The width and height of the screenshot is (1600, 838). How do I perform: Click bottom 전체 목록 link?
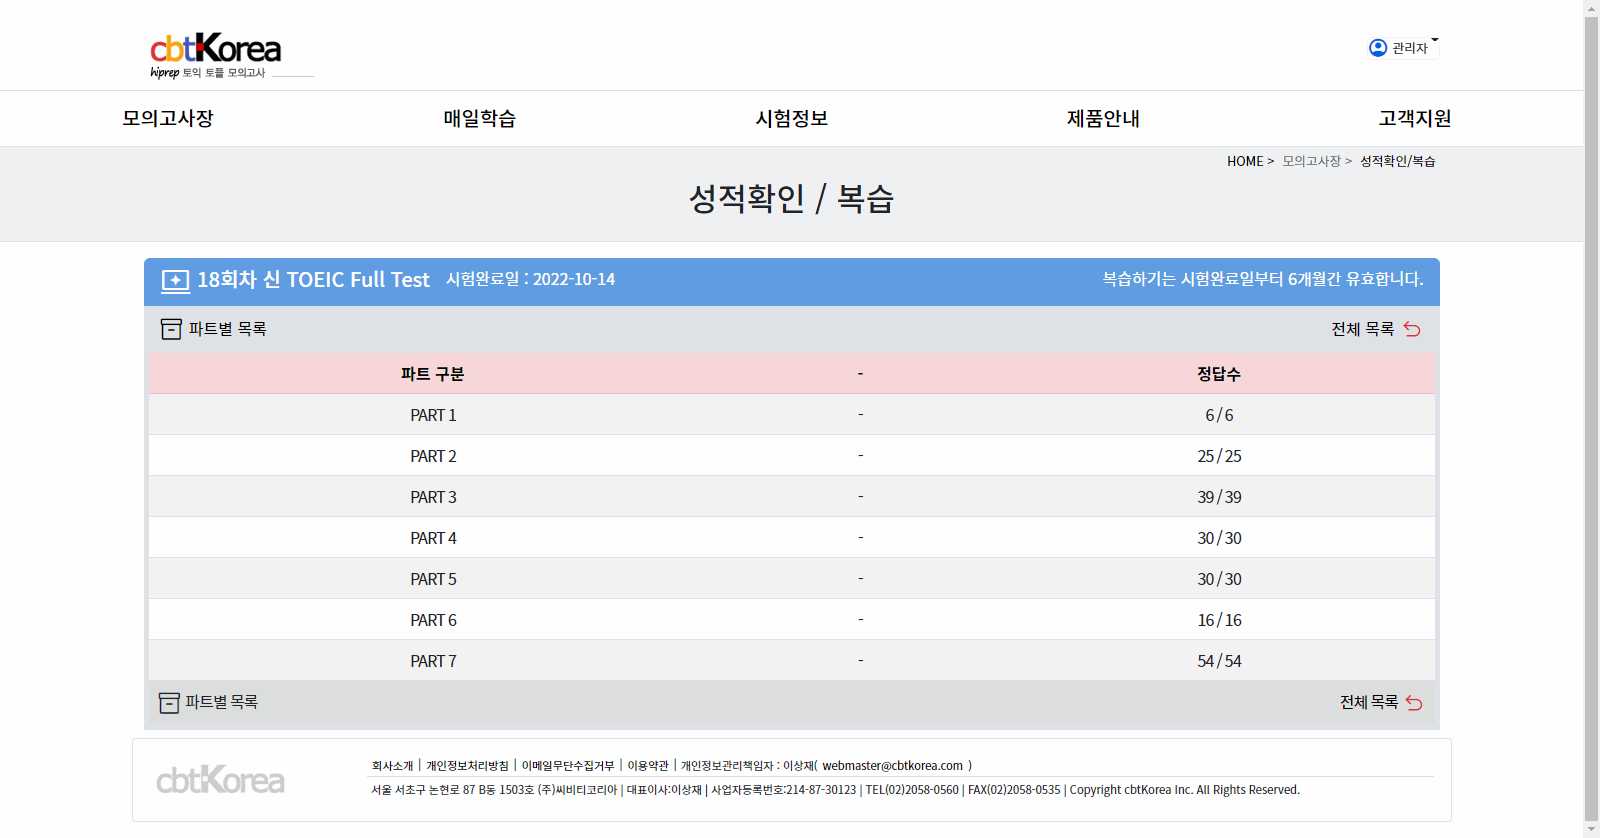[1369, 703]
